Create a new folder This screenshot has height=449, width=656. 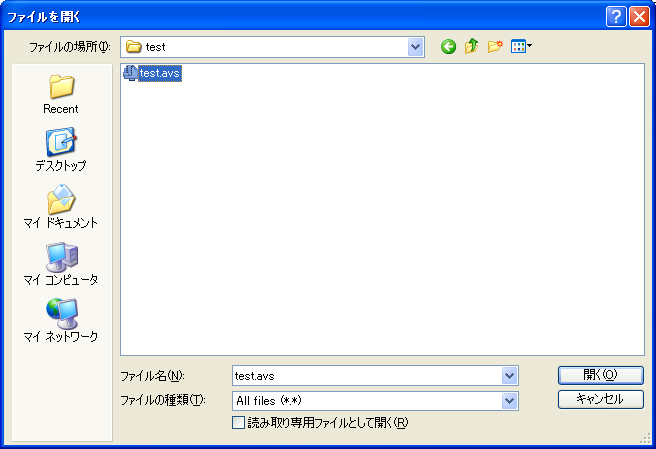point(494,47)
